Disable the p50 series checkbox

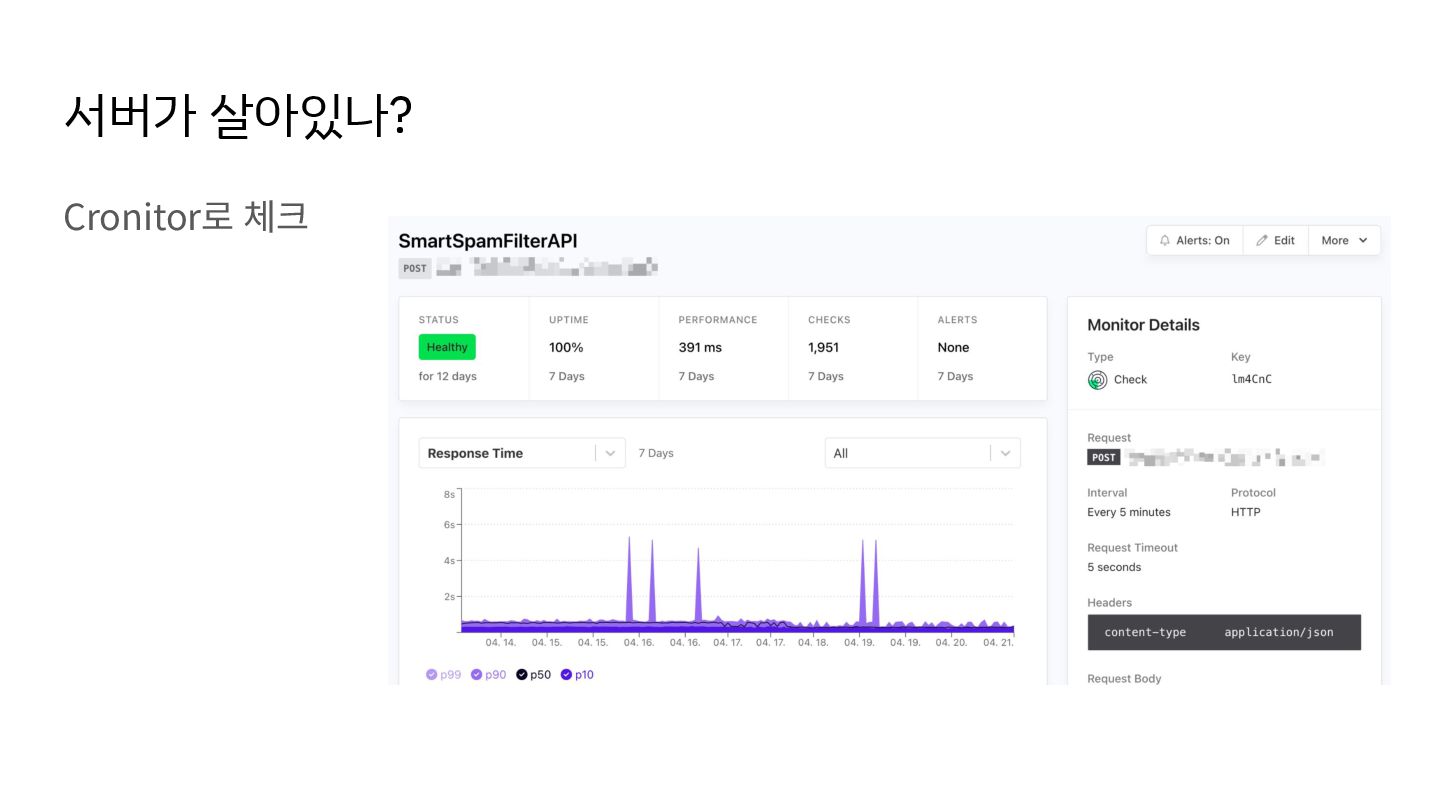click(521, 675)
